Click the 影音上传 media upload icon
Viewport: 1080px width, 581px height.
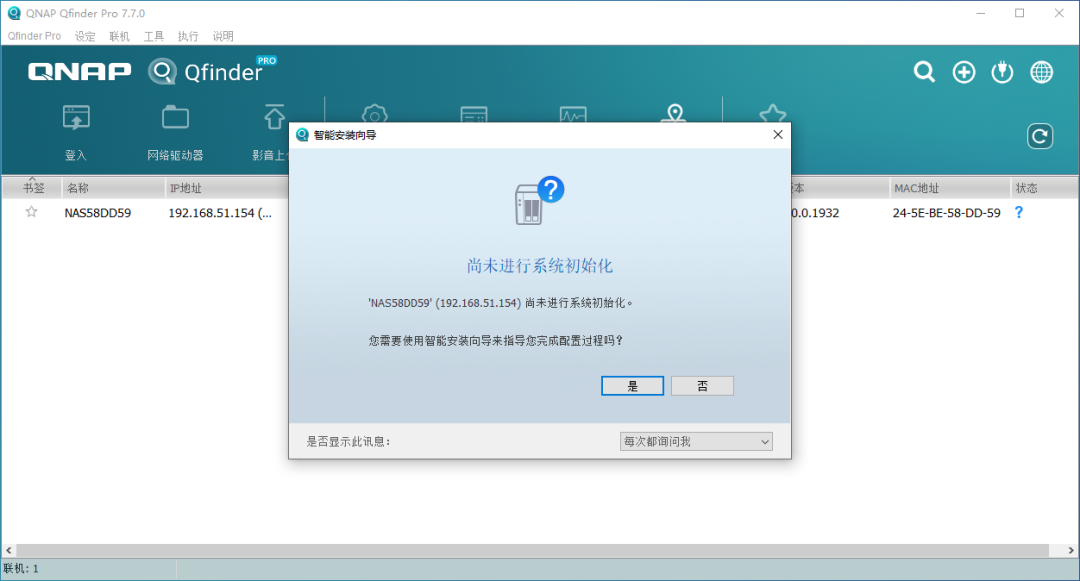pyautogui.click(x=274, y=120)
